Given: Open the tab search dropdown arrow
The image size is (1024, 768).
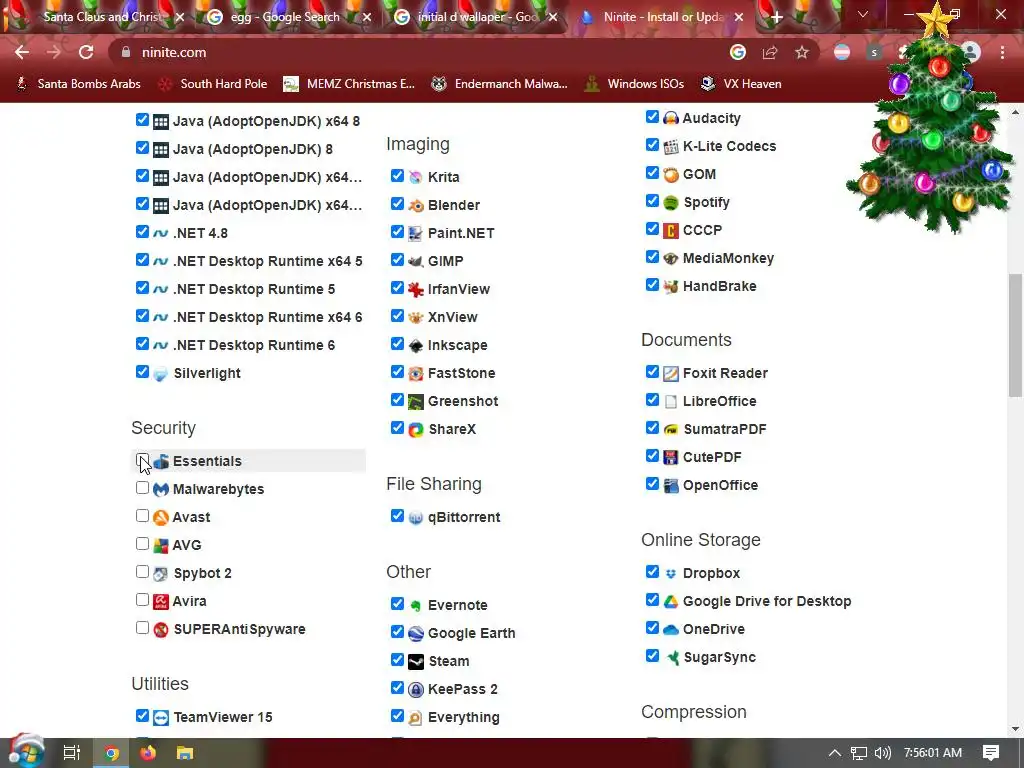Looking at the screenshot, I should [863, 14].
